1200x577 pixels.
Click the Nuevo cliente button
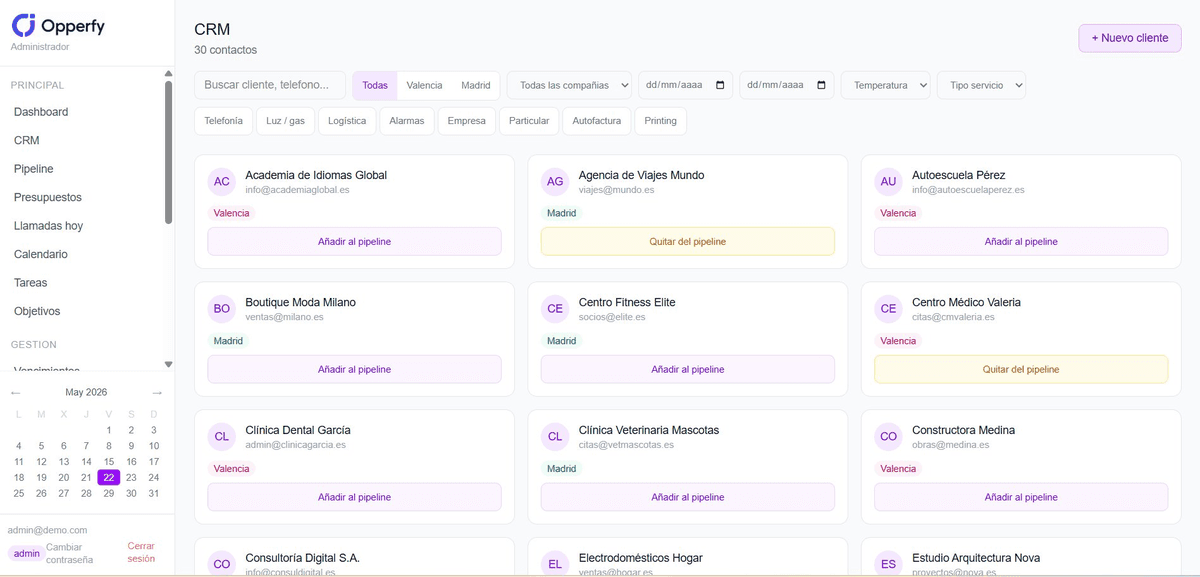1129,38
